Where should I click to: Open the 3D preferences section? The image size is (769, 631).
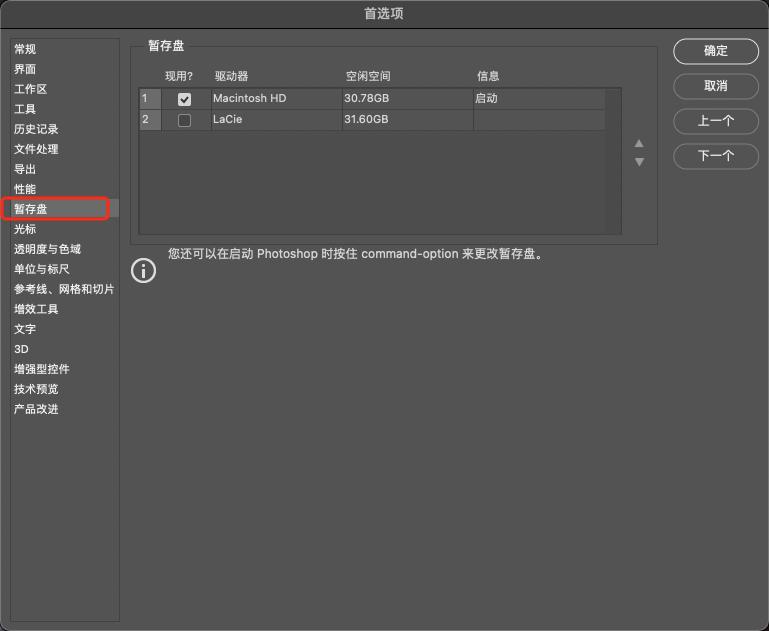pos(21,349)
